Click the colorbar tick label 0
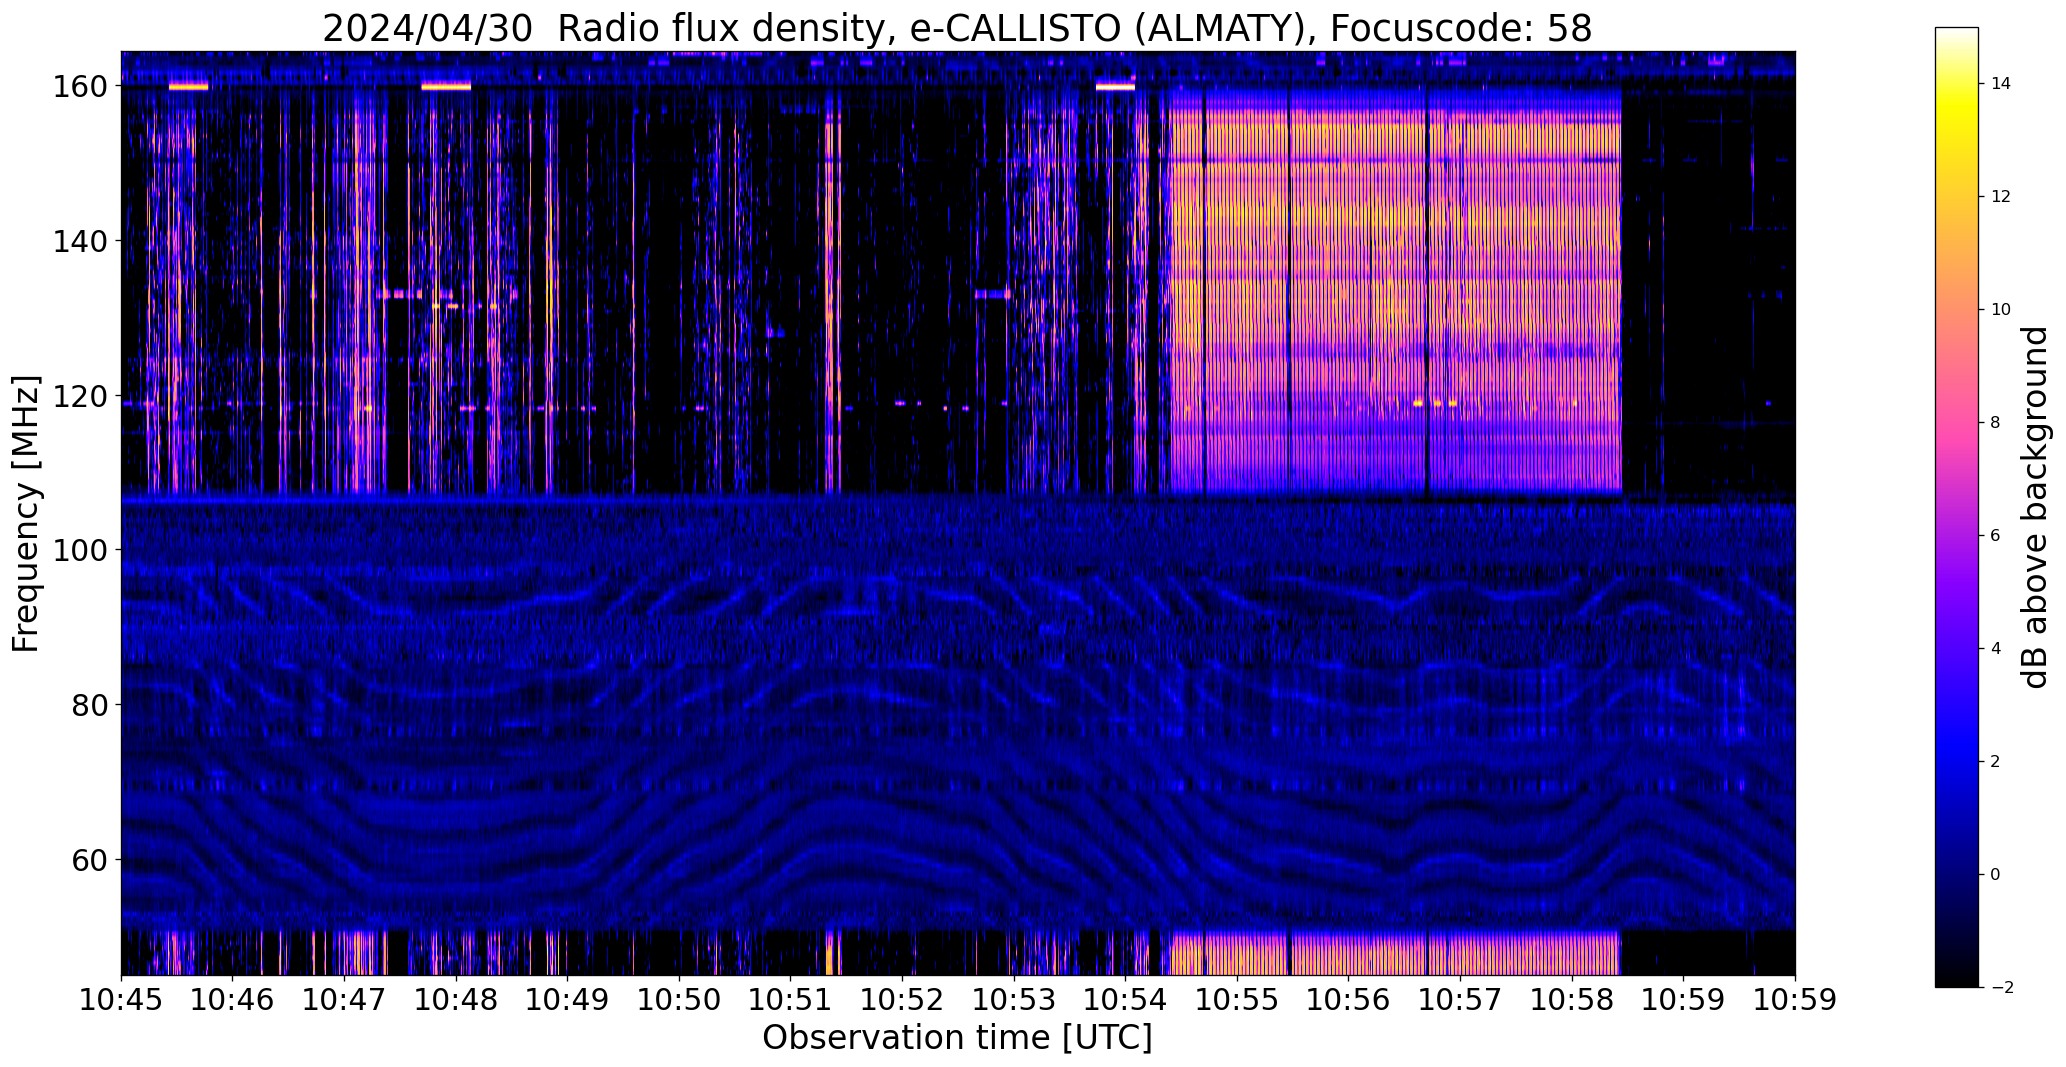This screenshot has width=2066, height=1067. click(1996, 875)
